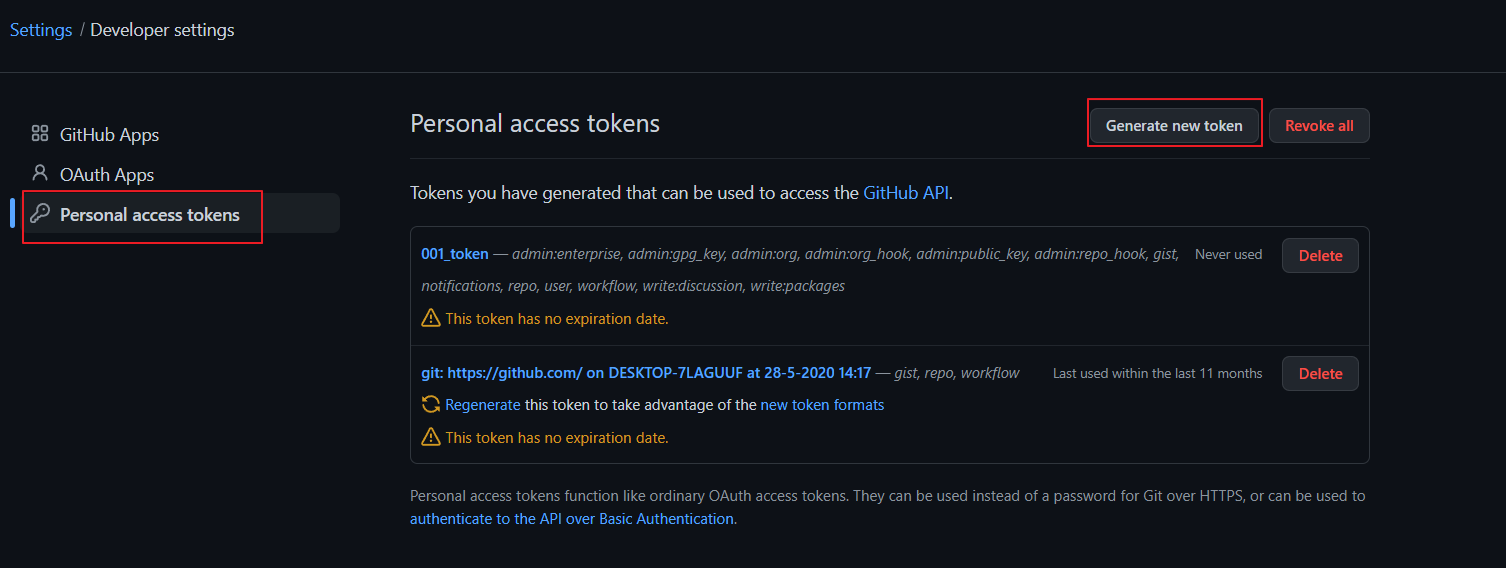Select Personal access tokens sidebar item
The width and height of the screenshot is (1506, 568).
(x=150, y=214)
